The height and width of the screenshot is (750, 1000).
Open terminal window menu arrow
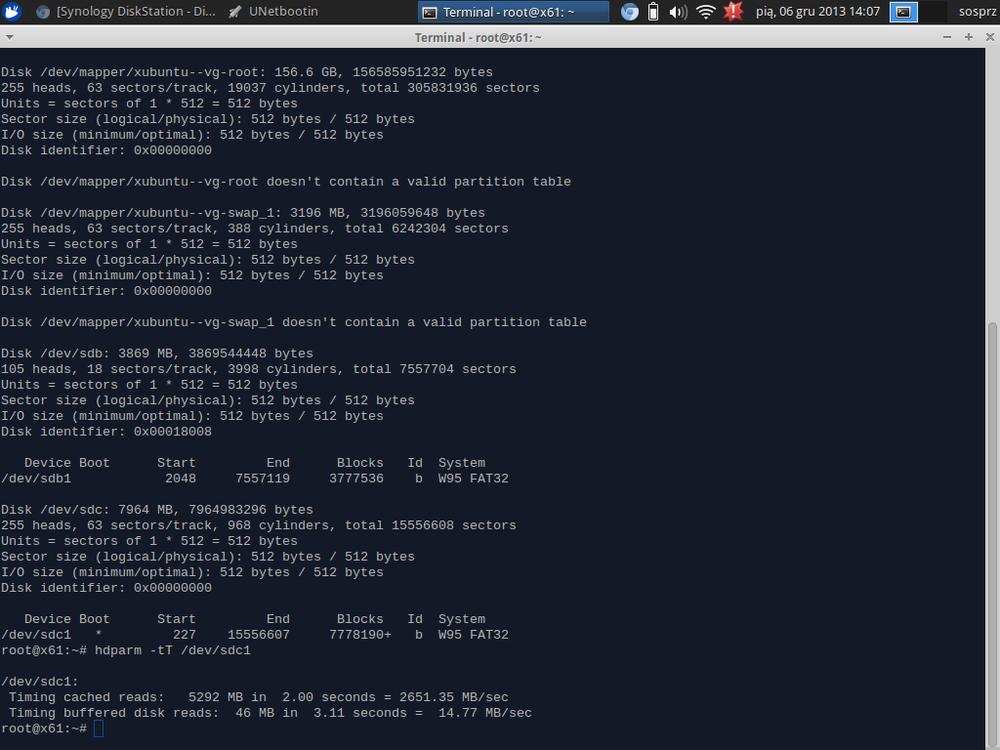[9, 38]
